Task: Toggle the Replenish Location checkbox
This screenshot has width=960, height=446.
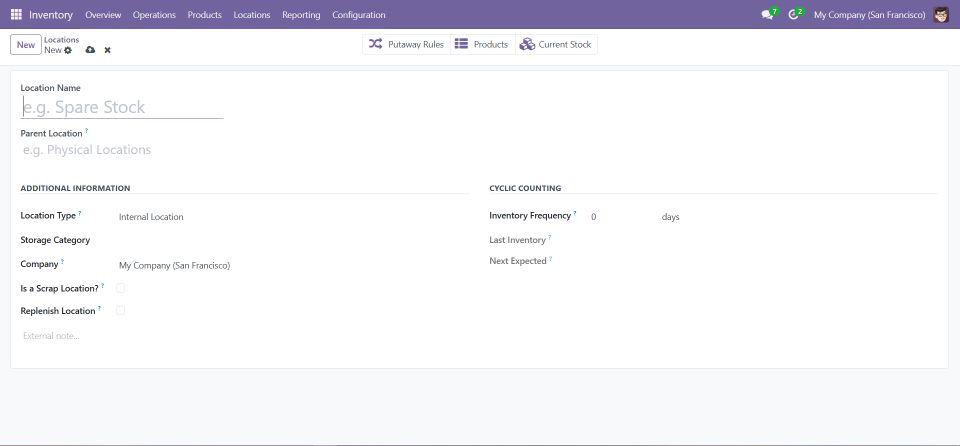Action: tap(121, 311)
